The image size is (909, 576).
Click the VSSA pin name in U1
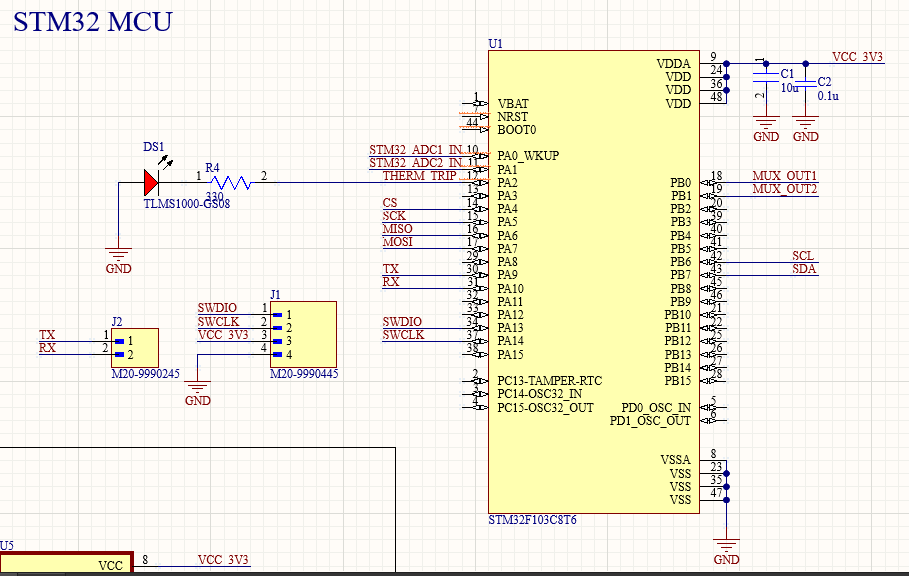click(676, 460)
